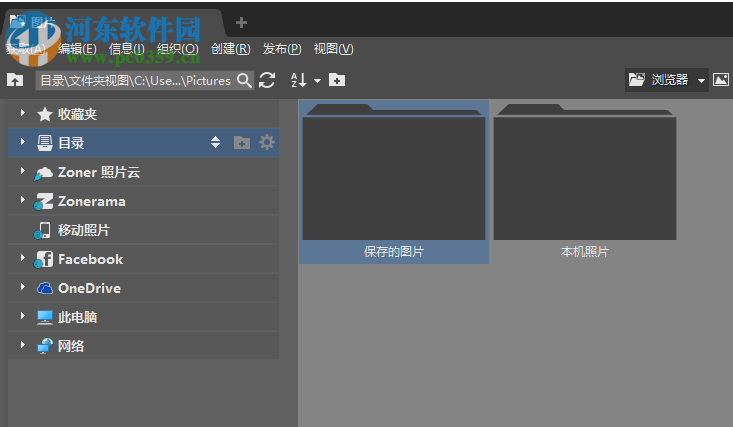Click the star icon beside 收藏夹
Viewport: 733px width, 427px height.
point(44,114)
